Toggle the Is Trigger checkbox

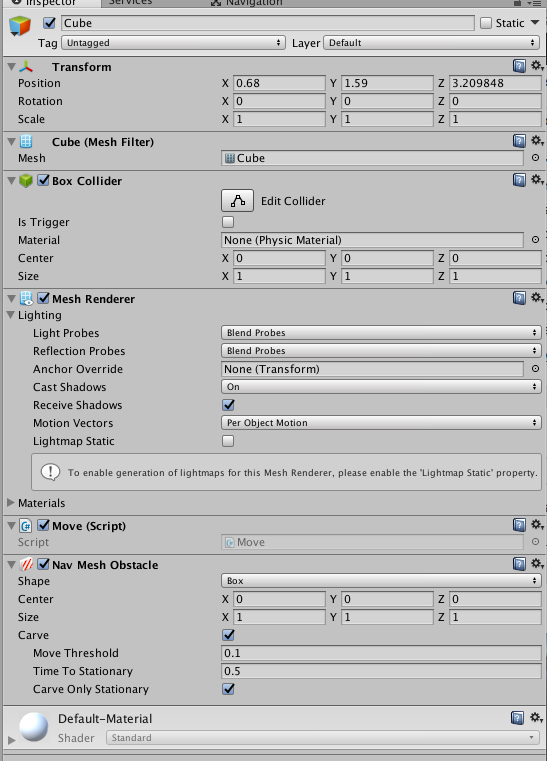(228, 222)
